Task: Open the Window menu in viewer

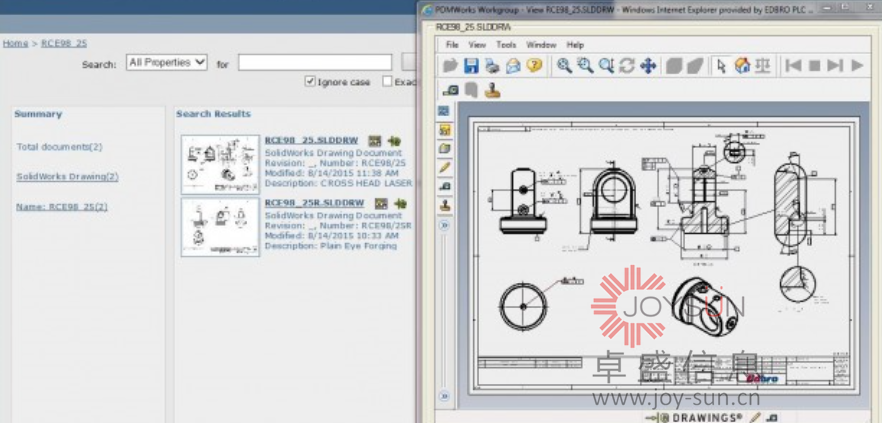Action: click(541, 45)
